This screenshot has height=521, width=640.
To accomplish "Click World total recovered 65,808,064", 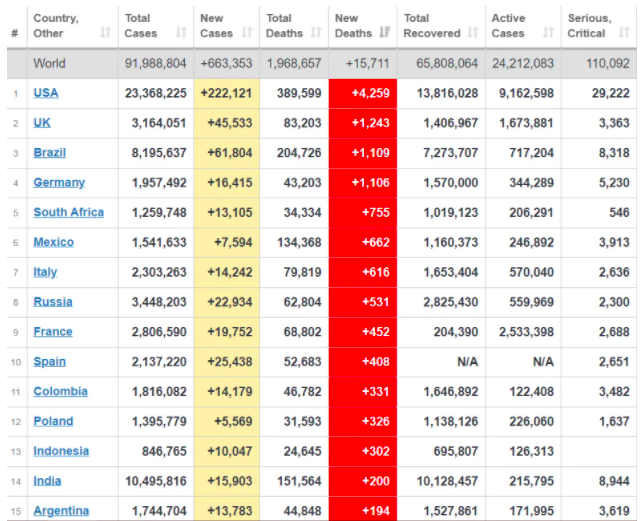I will click(x=447, y=63).
